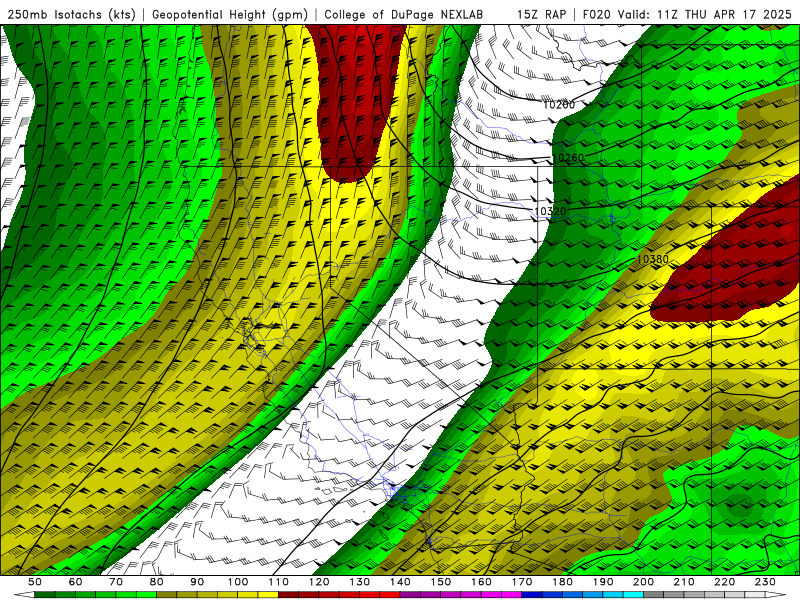Click the 60 value on the color scale

click(x=76, y=582)
